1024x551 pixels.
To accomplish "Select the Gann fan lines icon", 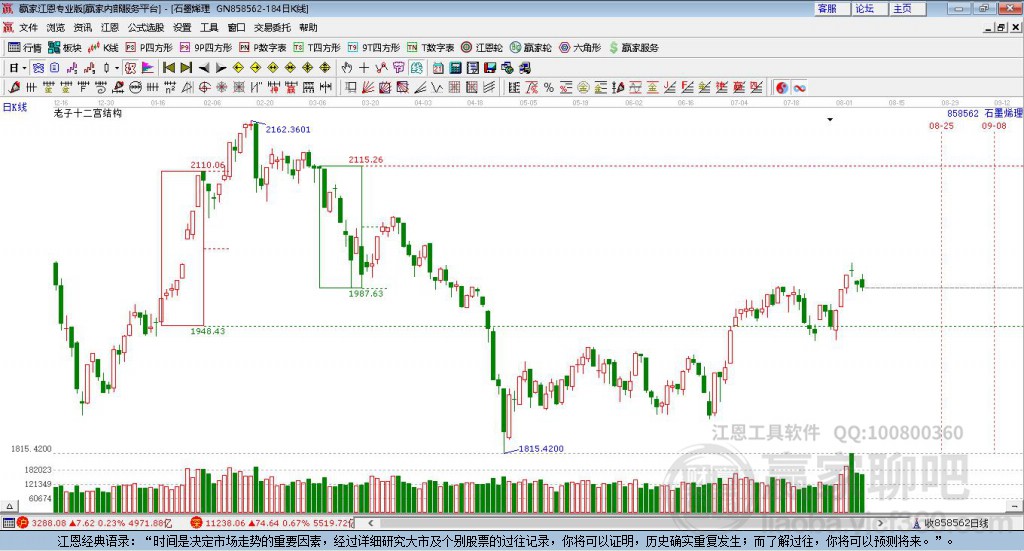I will coord(368,87).
